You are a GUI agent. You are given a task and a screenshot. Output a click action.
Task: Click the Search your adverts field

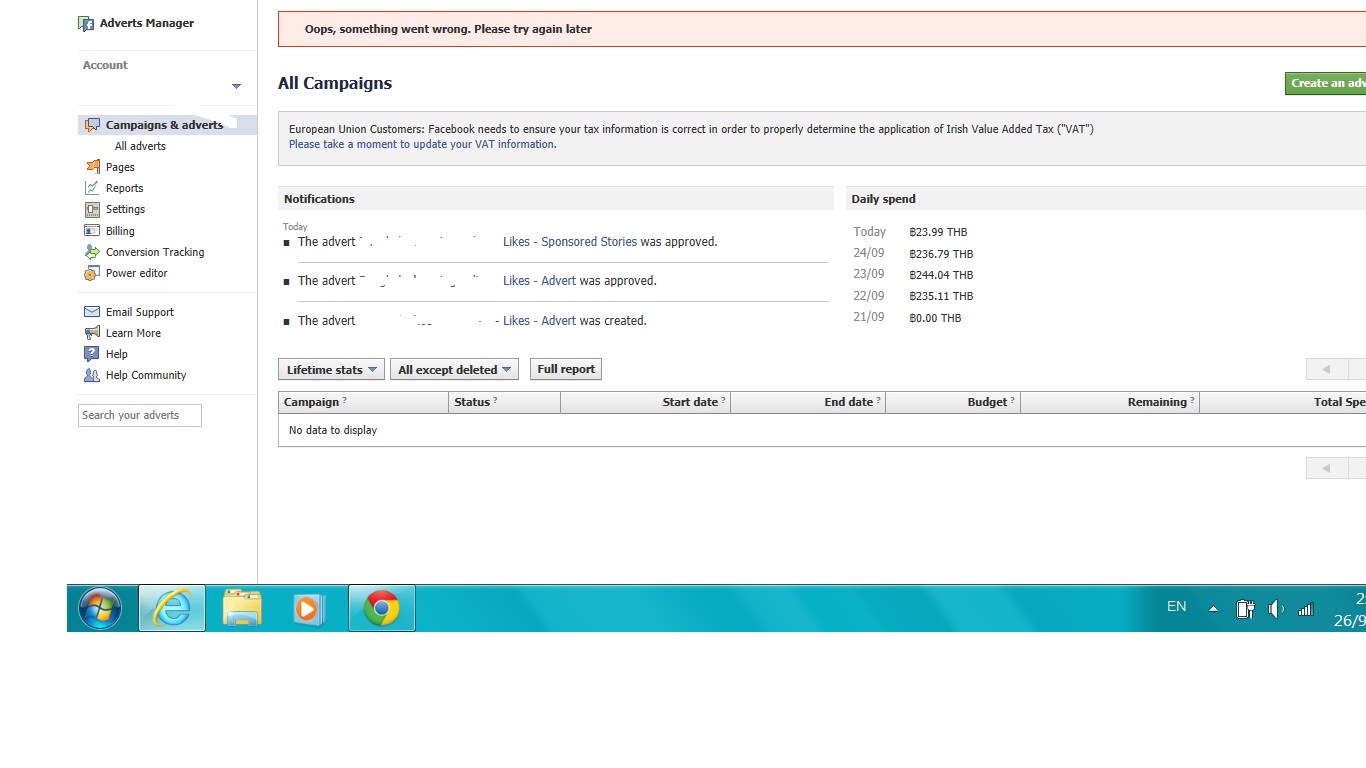coord(140,415)
